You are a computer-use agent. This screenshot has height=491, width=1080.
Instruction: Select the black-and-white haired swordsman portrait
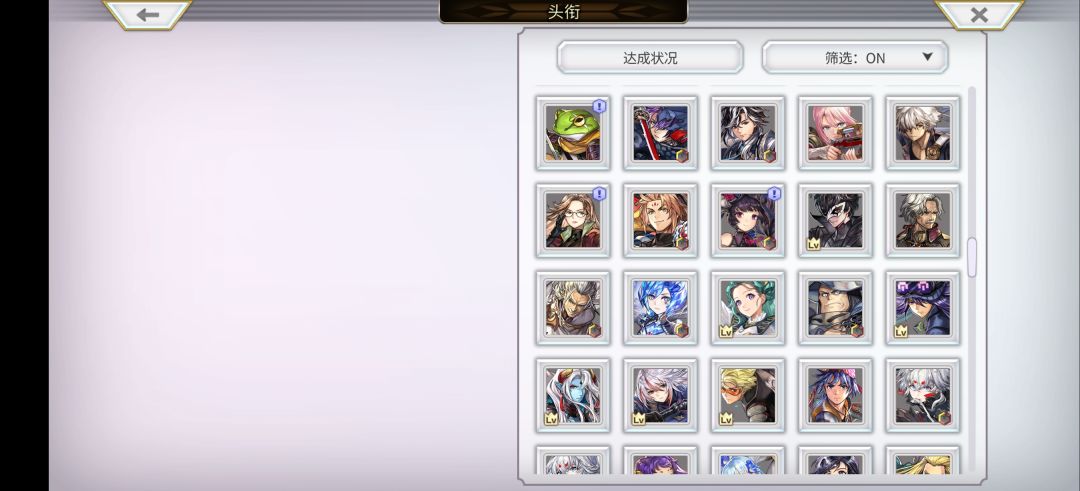click(x=748, y=133)
